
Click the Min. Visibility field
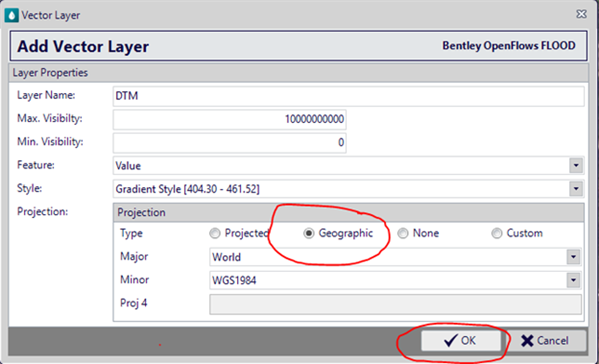coord(230,142)
